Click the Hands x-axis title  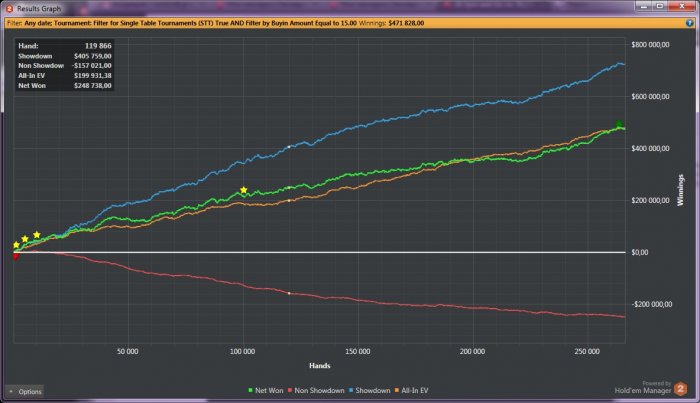tap(320, 366)
